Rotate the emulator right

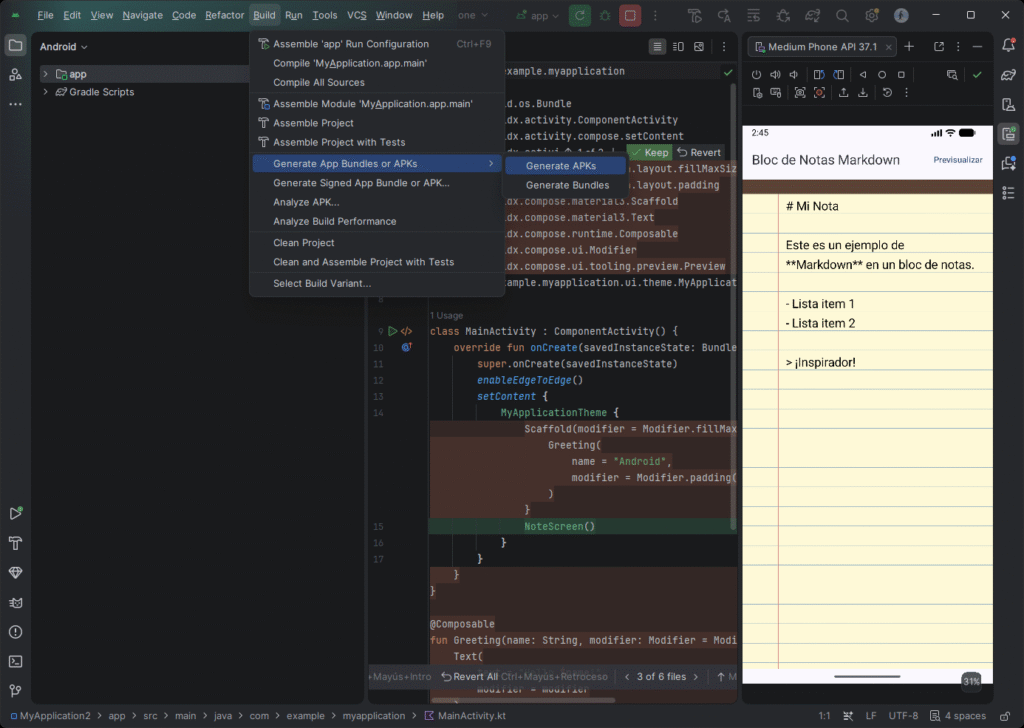point(839,74)
